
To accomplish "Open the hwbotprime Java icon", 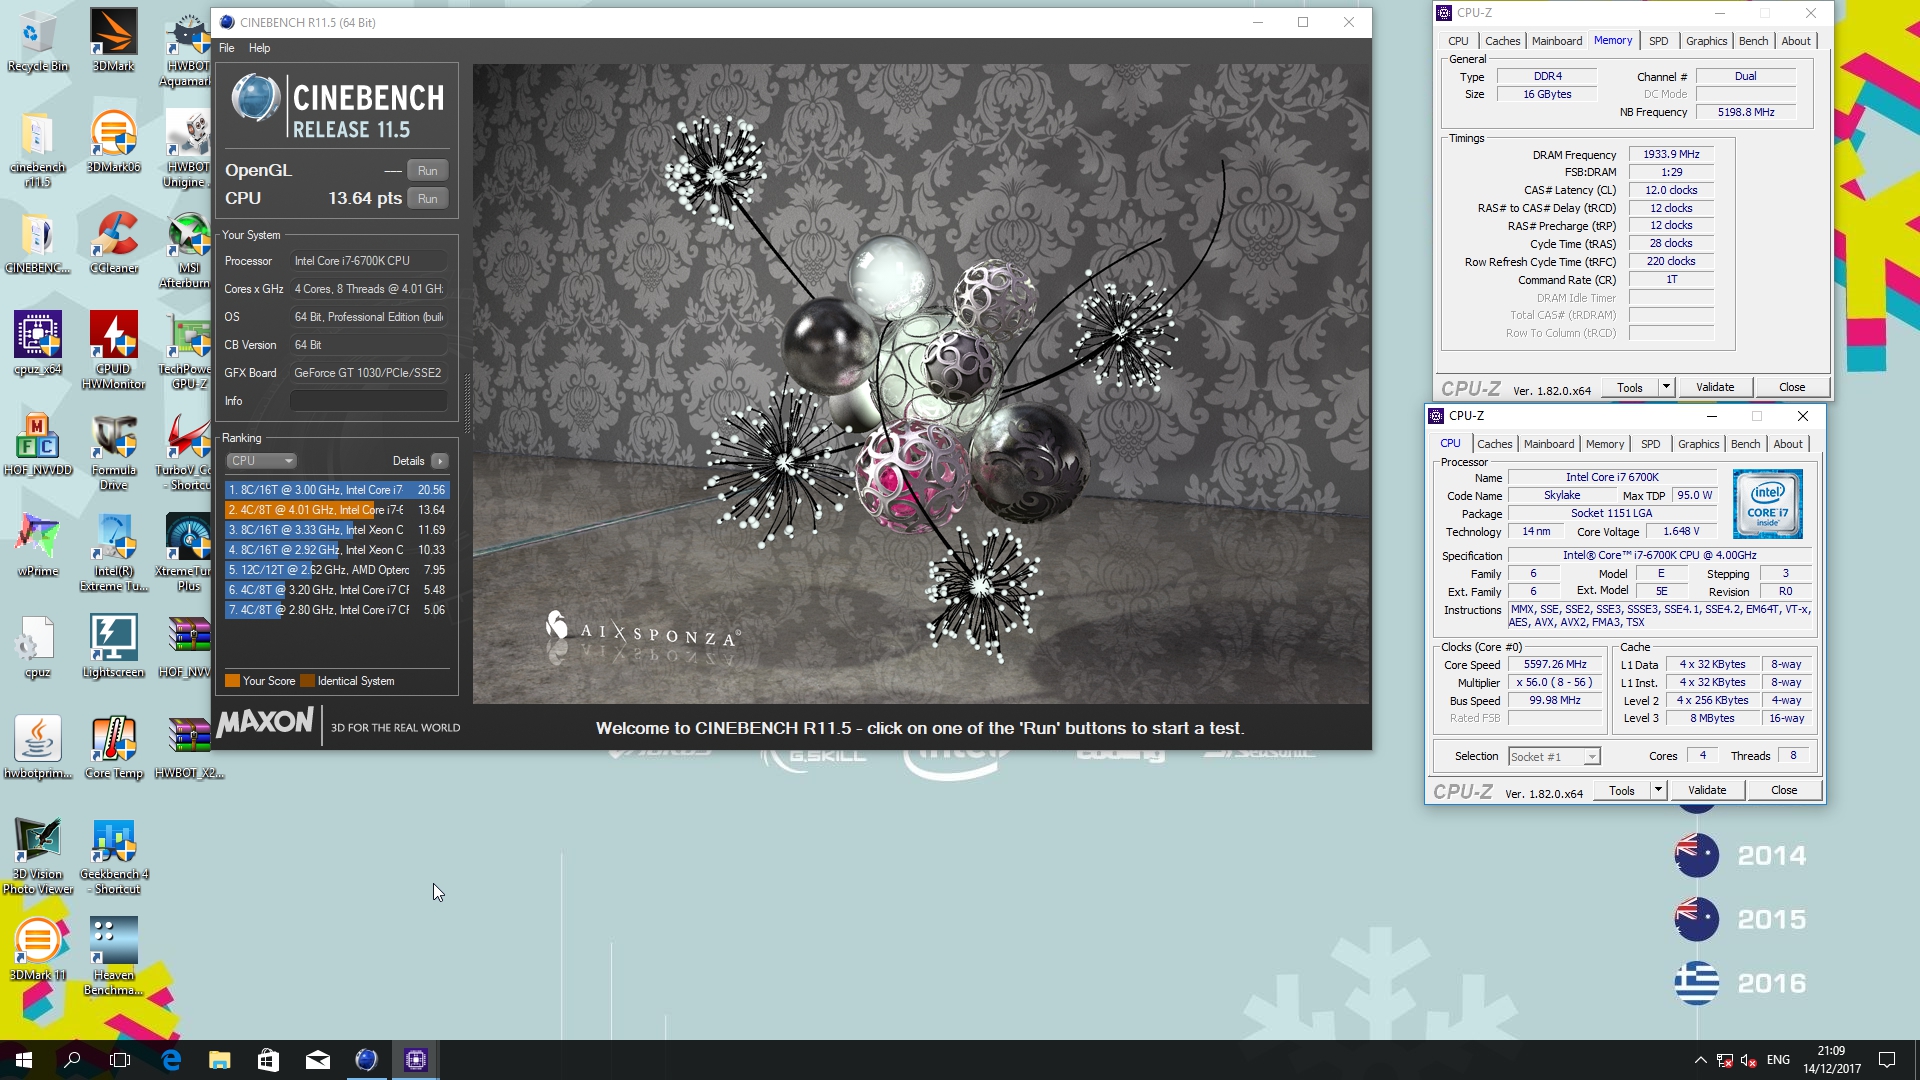I will click(x=37, y=748).
